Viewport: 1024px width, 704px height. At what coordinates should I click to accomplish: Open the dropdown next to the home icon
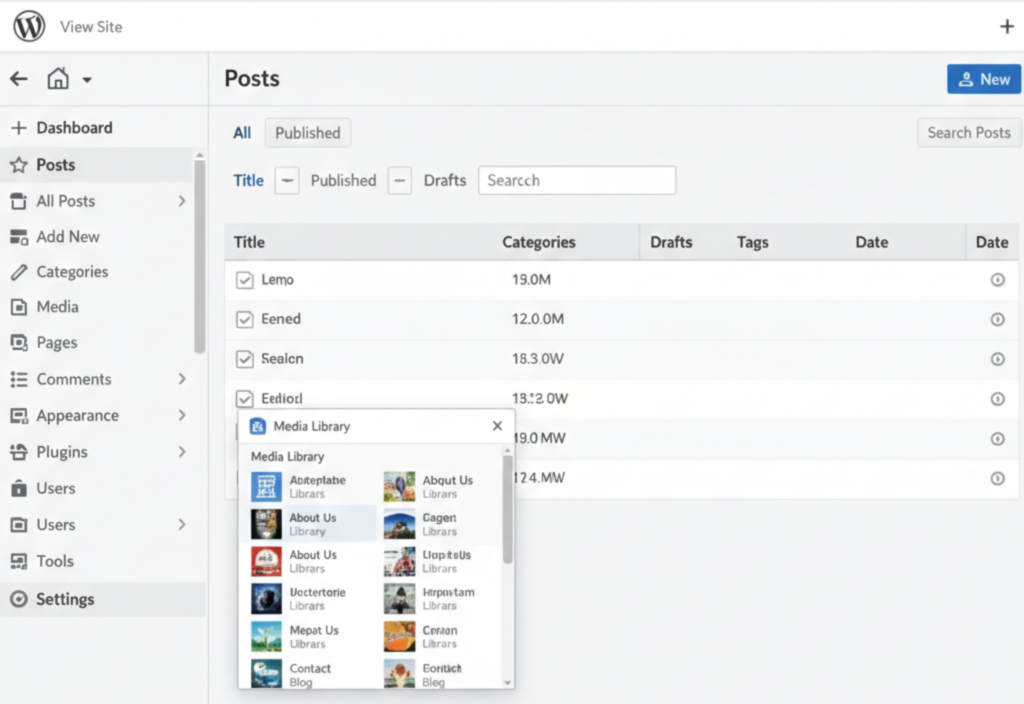[x=88, y=79]
